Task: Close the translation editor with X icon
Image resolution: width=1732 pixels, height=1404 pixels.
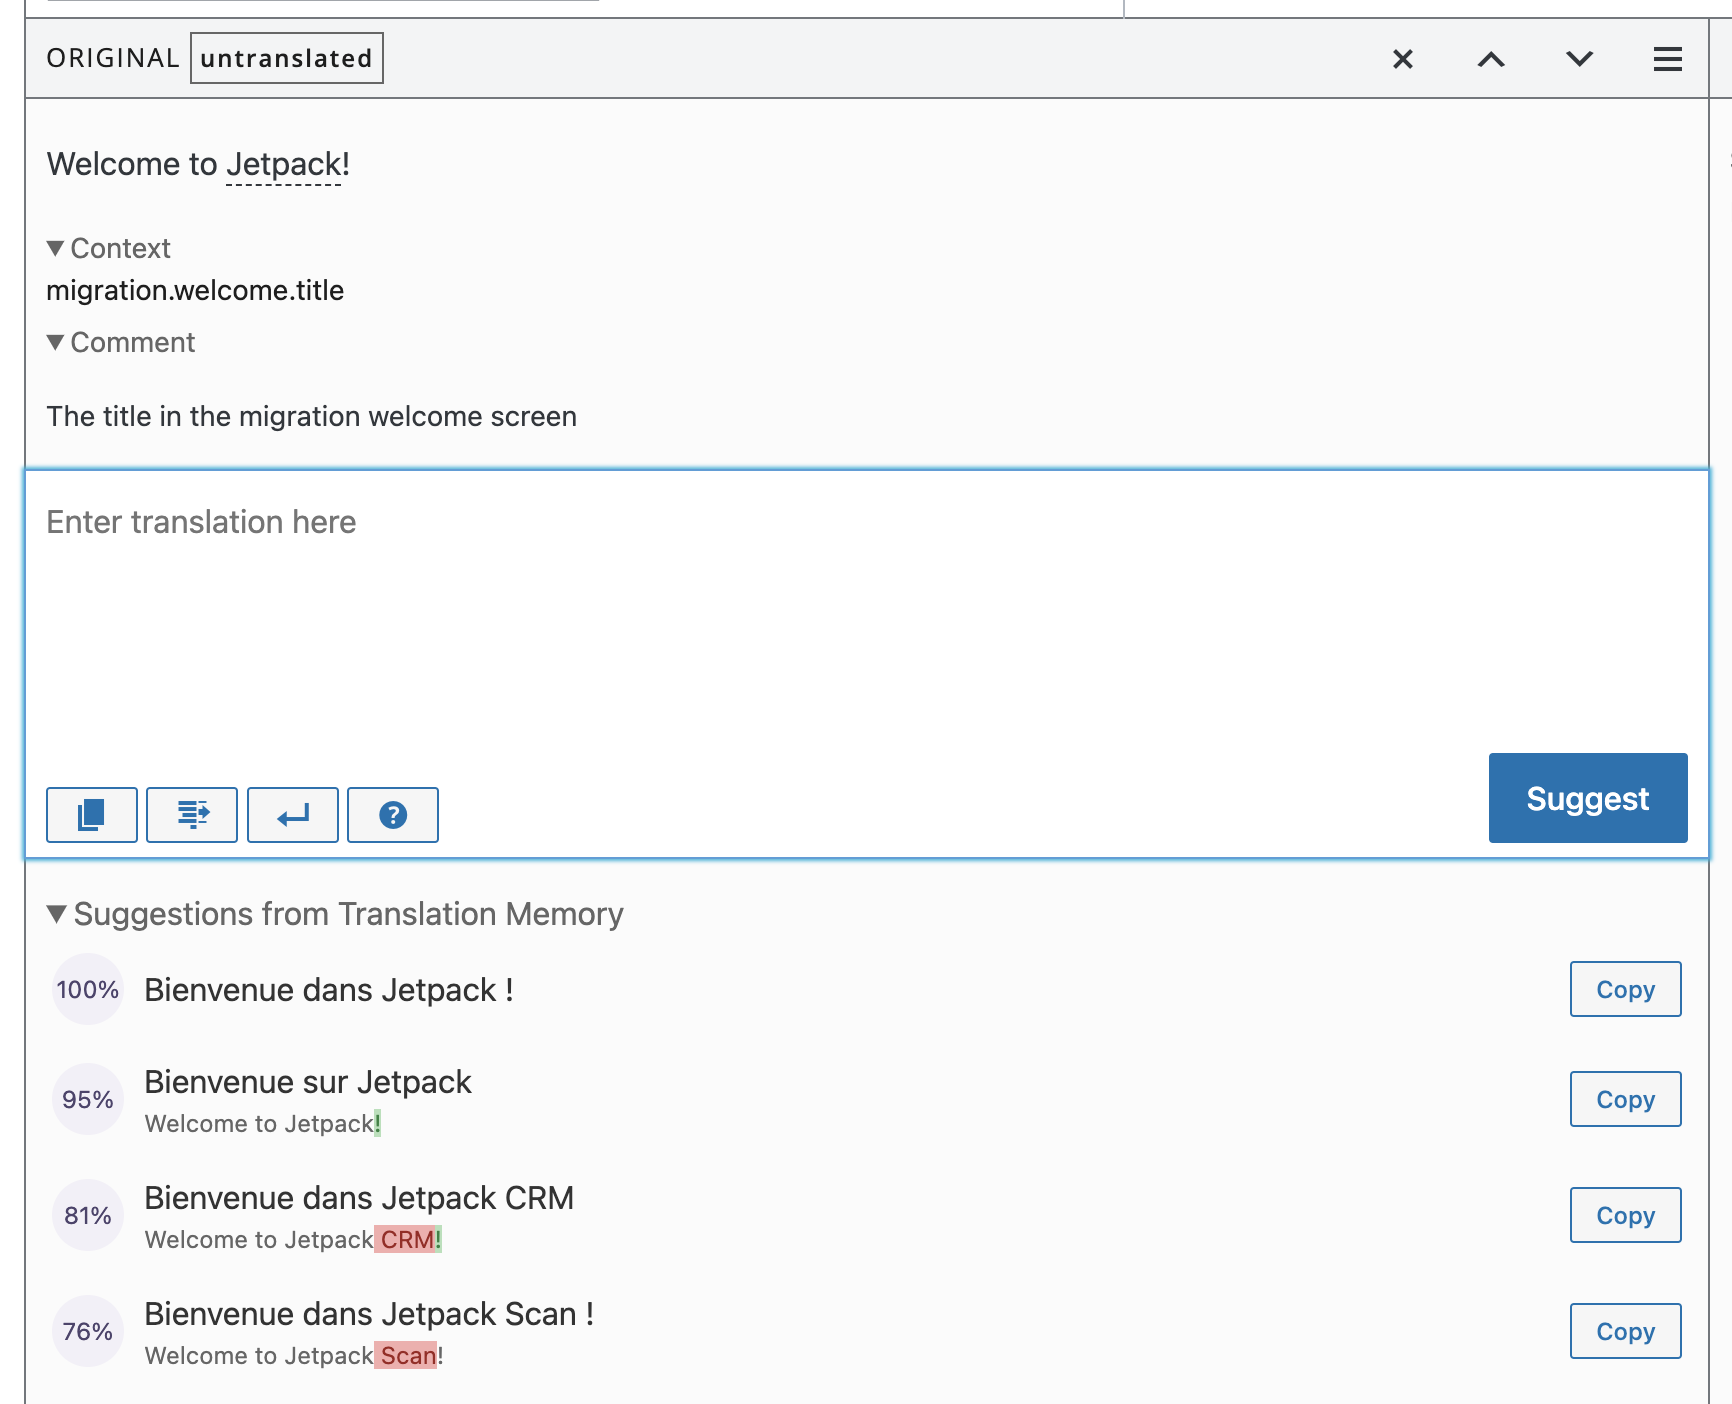Action: (x=1403, y=59)
